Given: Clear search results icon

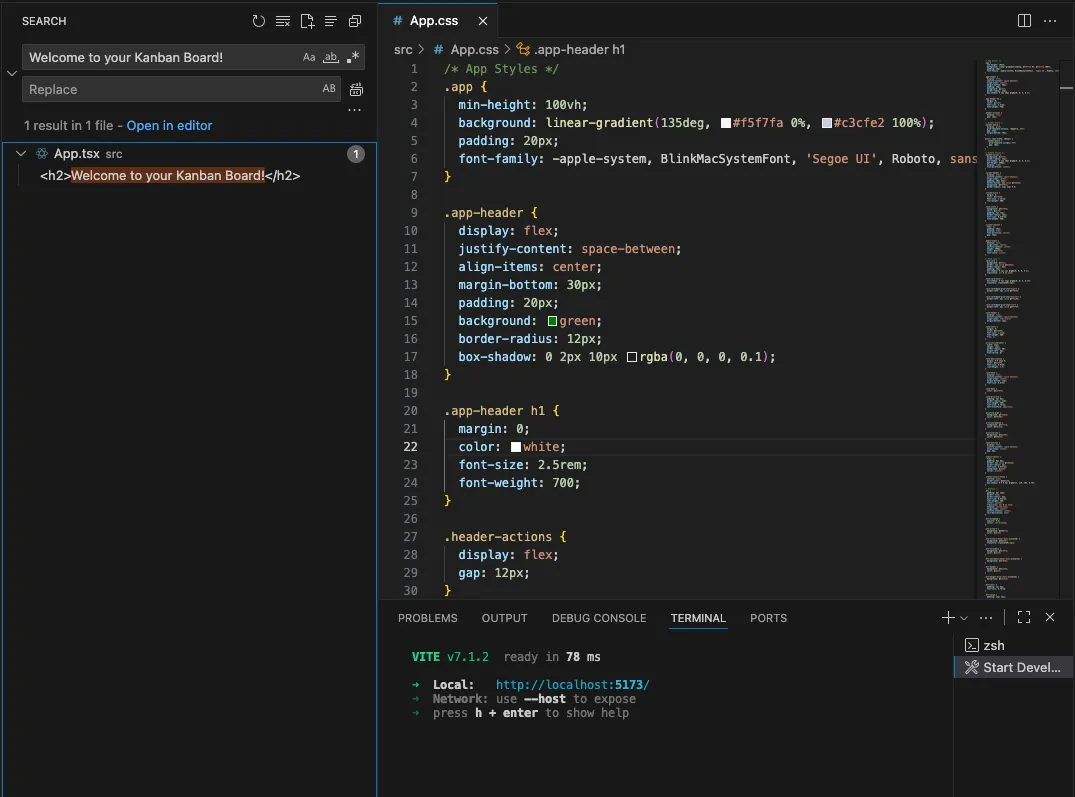Looking at the screenshot, I should click(x=282, y=21).
